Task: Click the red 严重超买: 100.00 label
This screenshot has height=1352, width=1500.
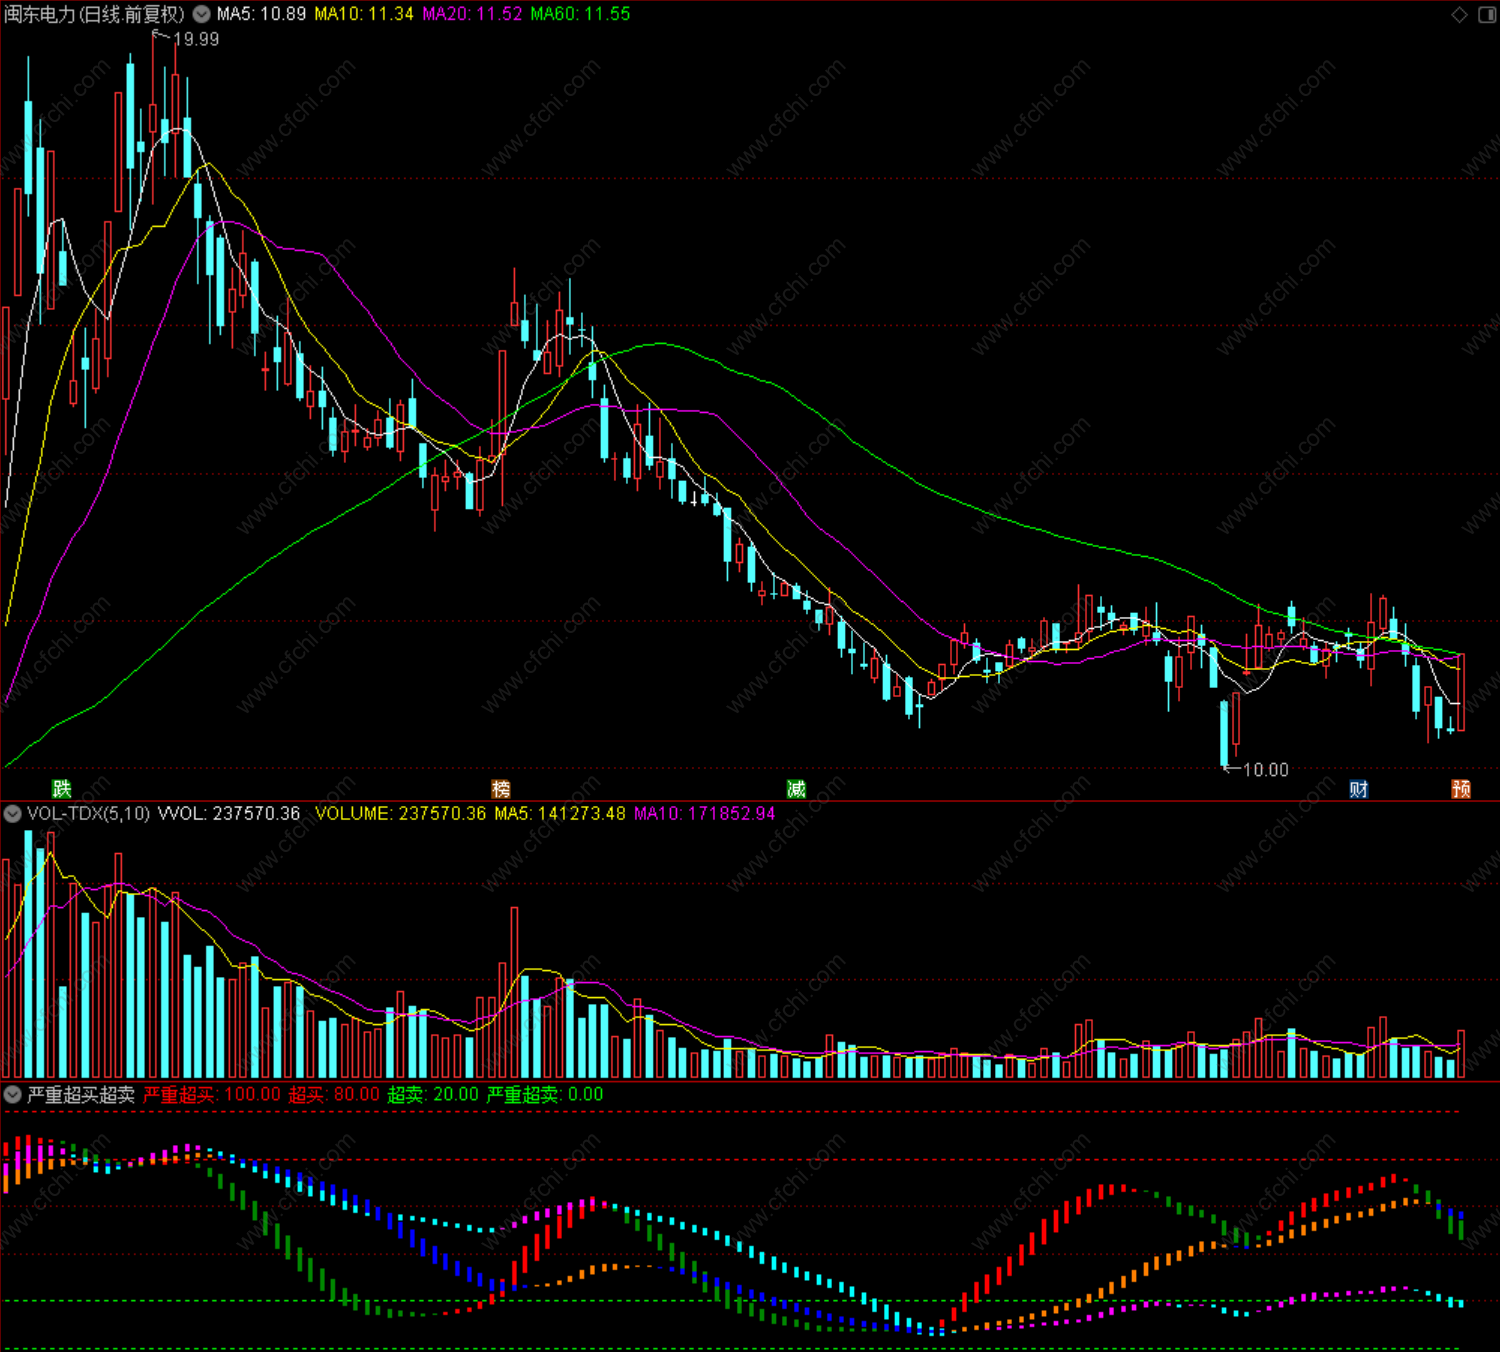Action: point(212,1095)
